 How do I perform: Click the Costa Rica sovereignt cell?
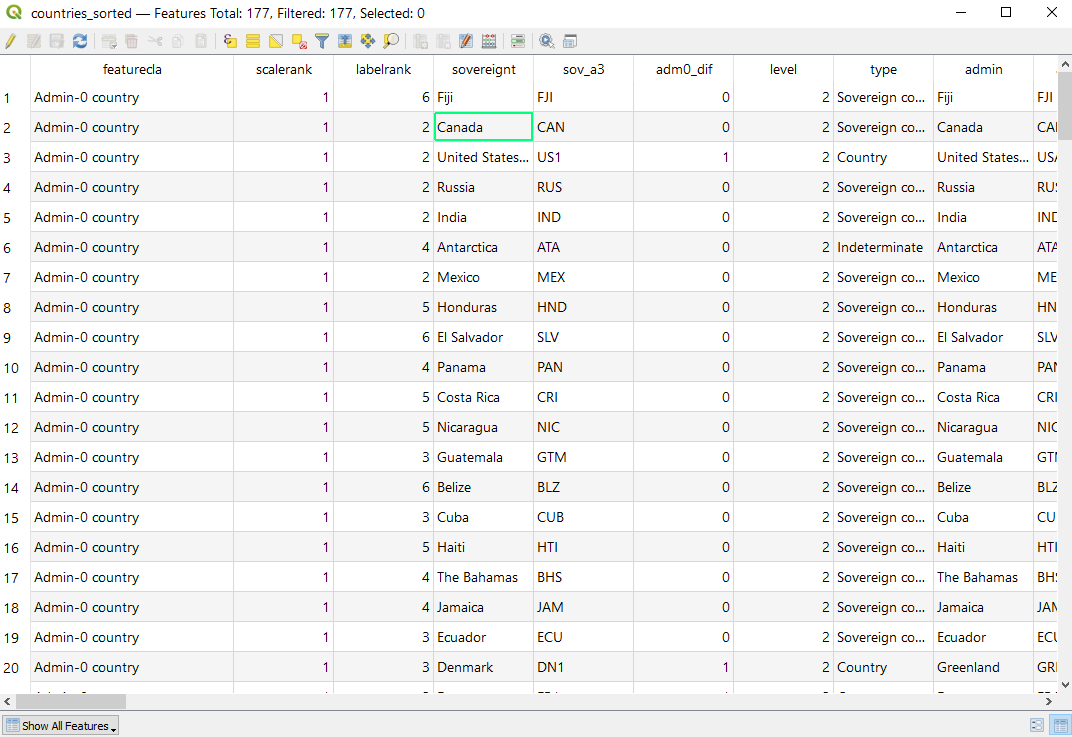tap(483, 397)
